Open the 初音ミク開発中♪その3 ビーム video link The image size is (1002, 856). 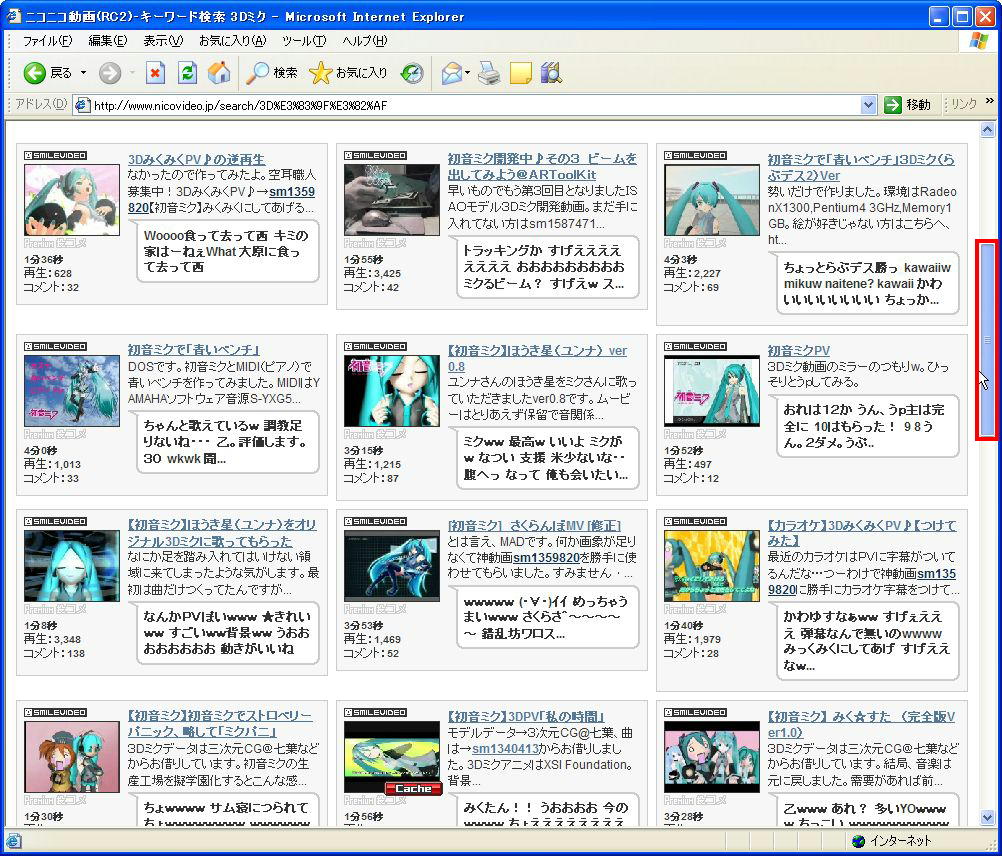[542, 167]
